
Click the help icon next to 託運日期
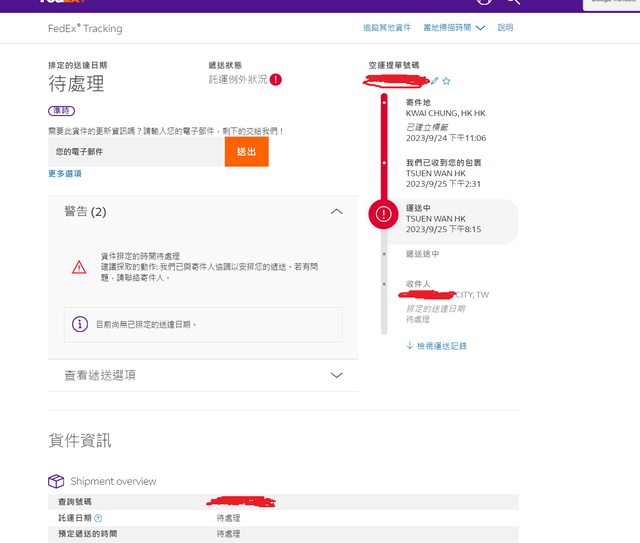click(x=98, y=518)
